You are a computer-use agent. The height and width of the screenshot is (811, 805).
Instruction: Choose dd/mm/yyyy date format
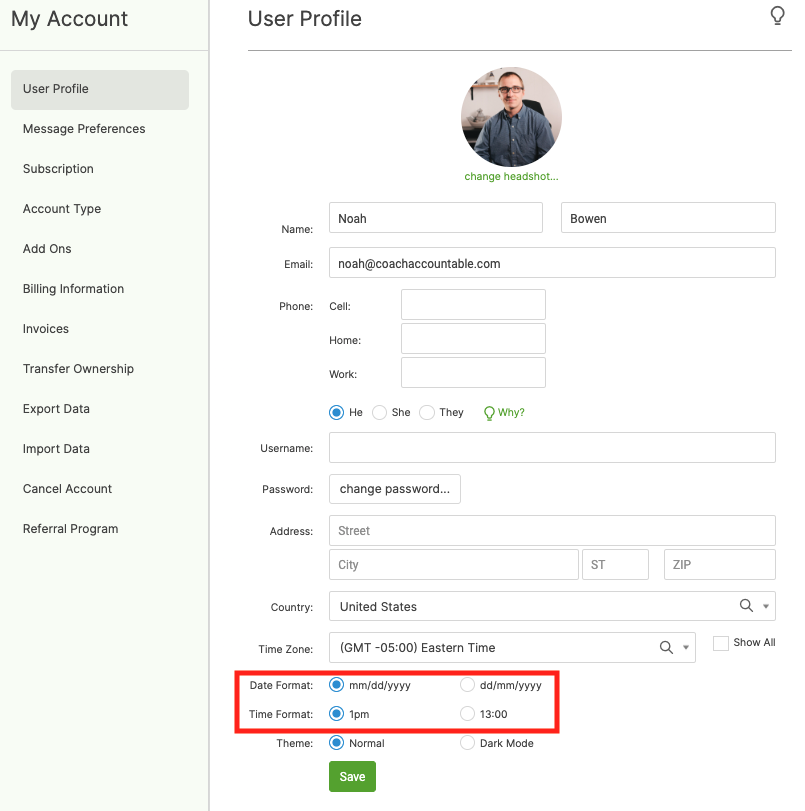click(x=467, y=685)
